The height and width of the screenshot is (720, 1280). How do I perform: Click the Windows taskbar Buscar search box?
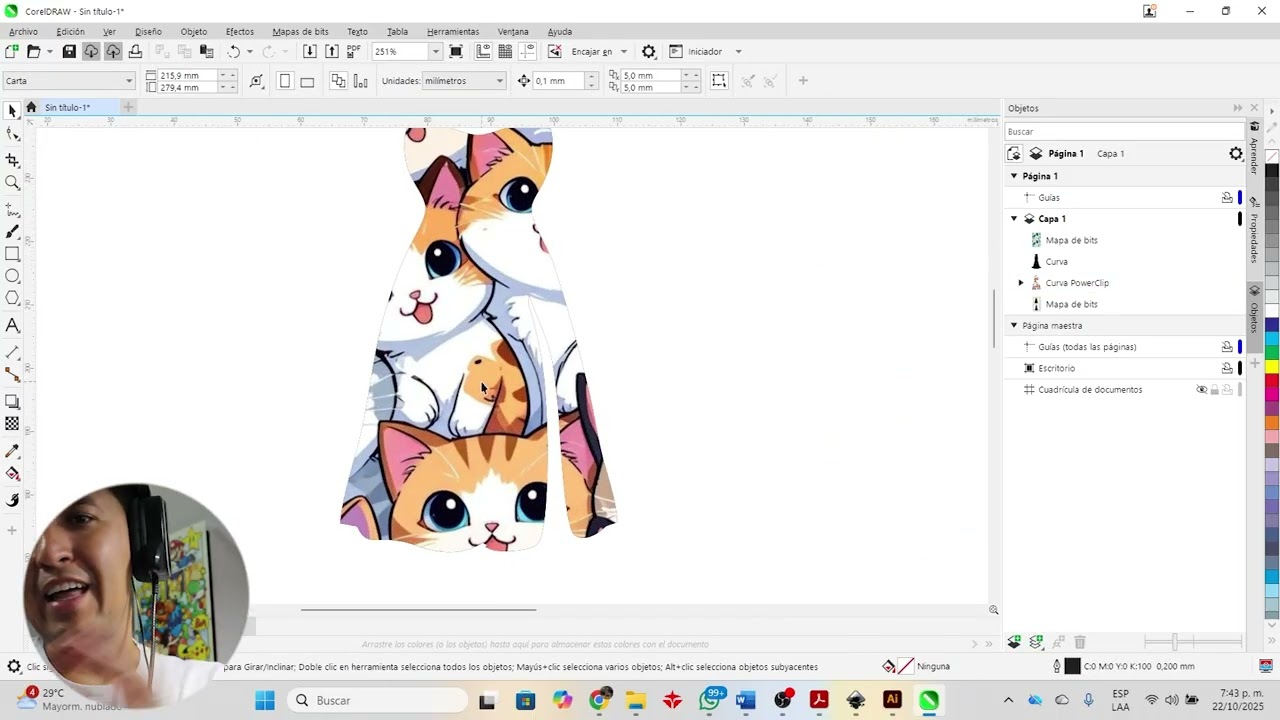click(x=378, y=700)
